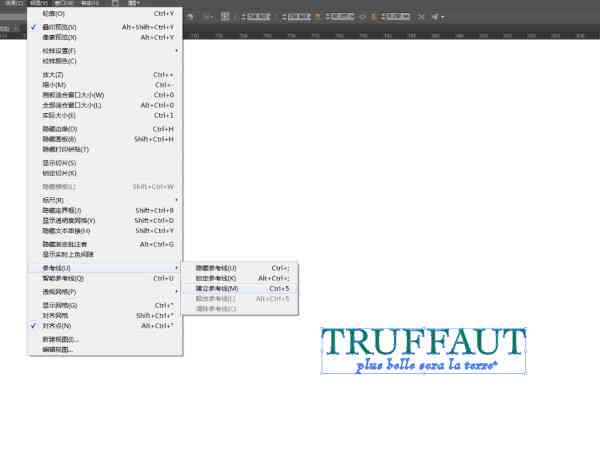This screenshot has width=600, height=462.
Task: Toggle checked 叠印预览(V) overprint preview
Action: click(x=105, y=27)
